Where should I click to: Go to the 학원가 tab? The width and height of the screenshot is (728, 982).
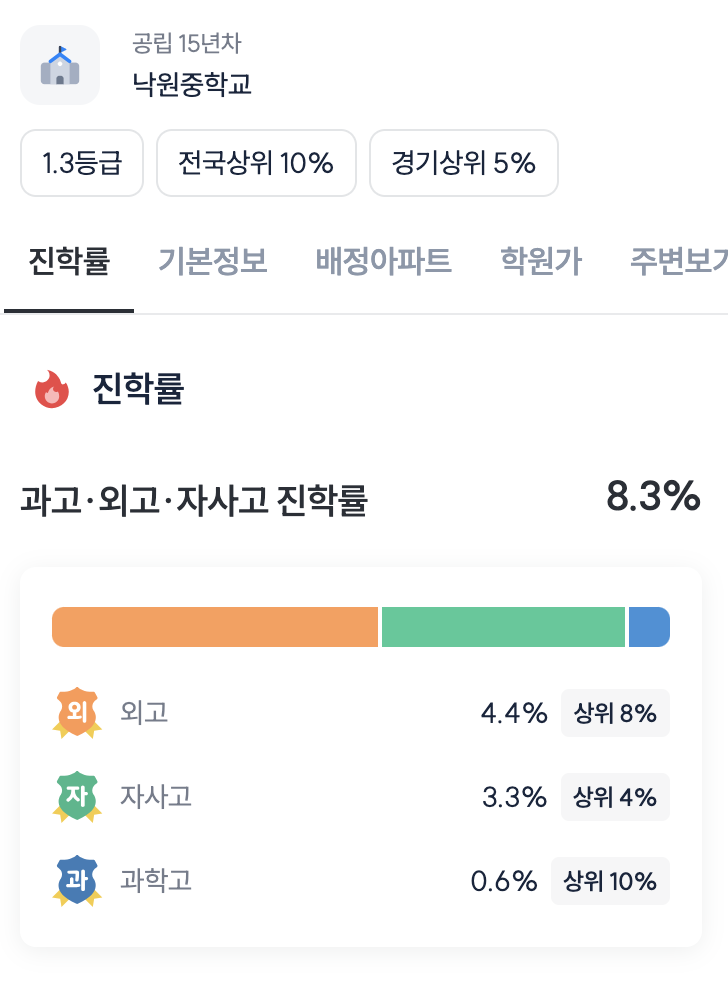(x=541, y=262)
